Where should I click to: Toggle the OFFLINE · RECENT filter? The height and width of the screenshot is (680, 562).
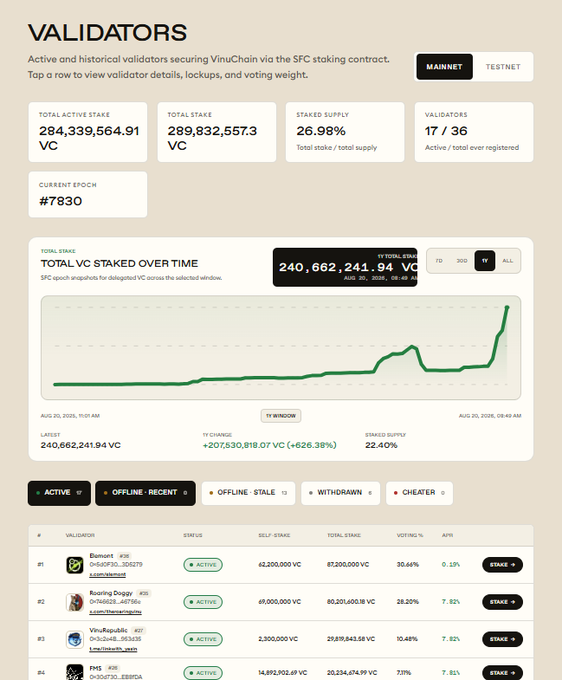[x=145, y=493]
